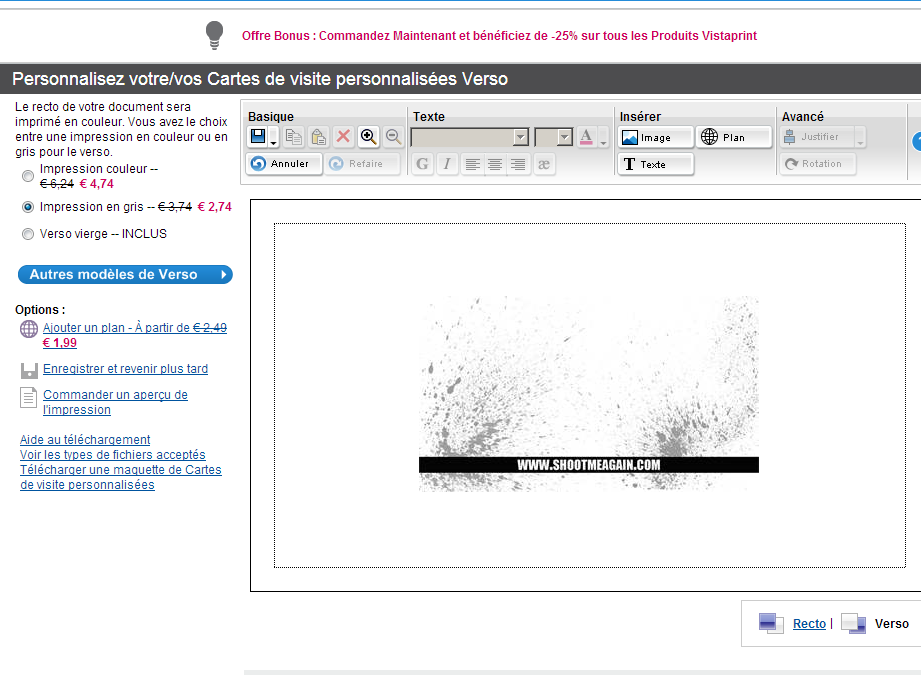Click the € 4,74 discounted color price
This screenshot has height=675, width=921.
tap(96, 184)
